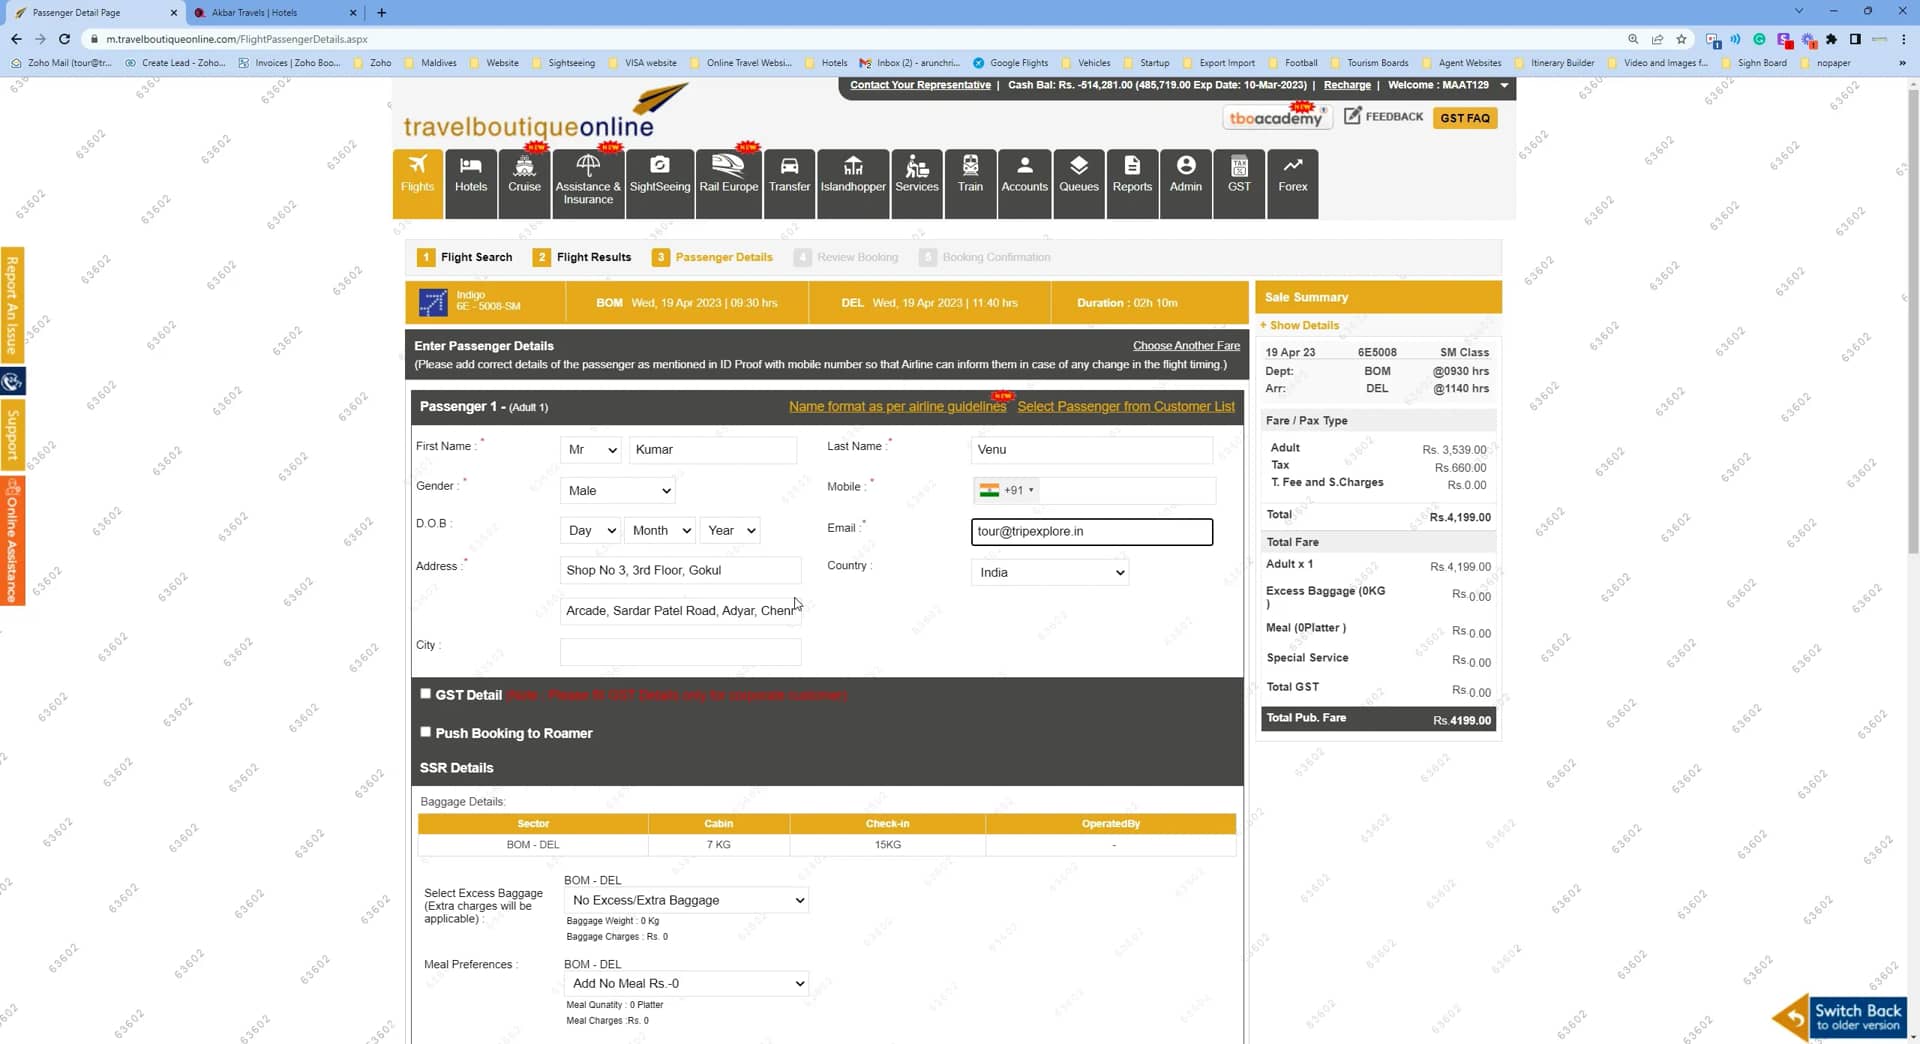Expand the Country selection dropdown
The width and height of the screenshot is (1920, 1044).
[1049, 572]
